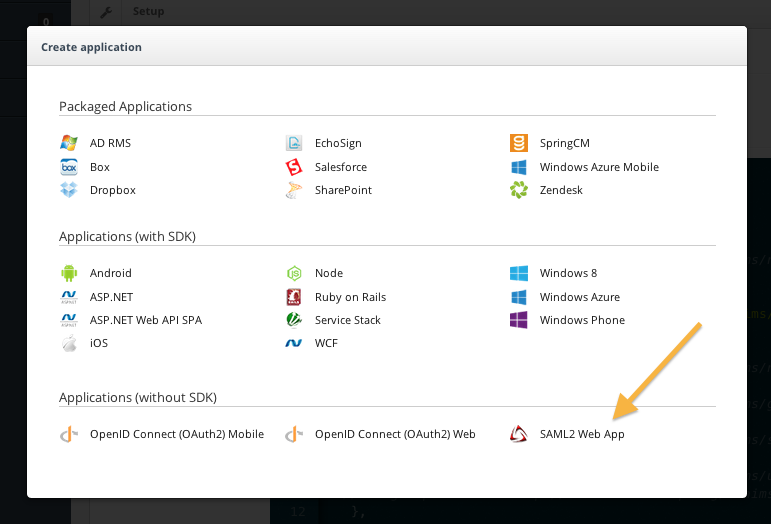Click the wrench icon beside Setup

(106, 12)
